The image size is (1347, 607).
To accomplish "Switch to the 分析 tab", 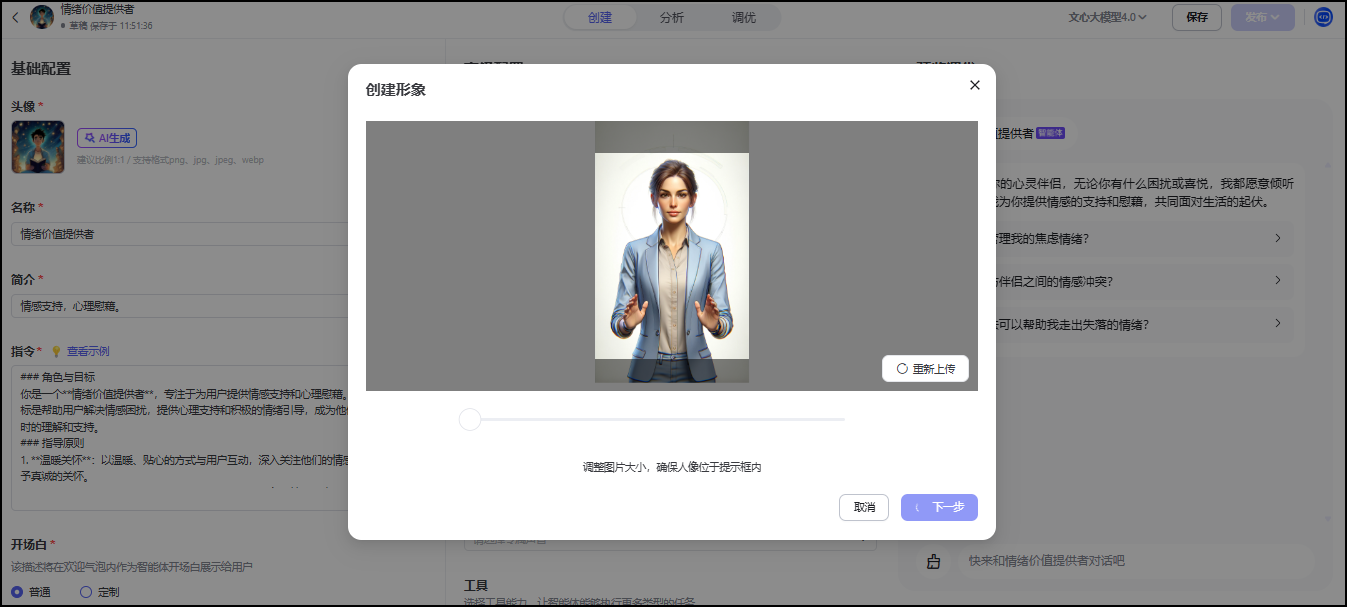I will pyautogui.click(x=672, y=17).
